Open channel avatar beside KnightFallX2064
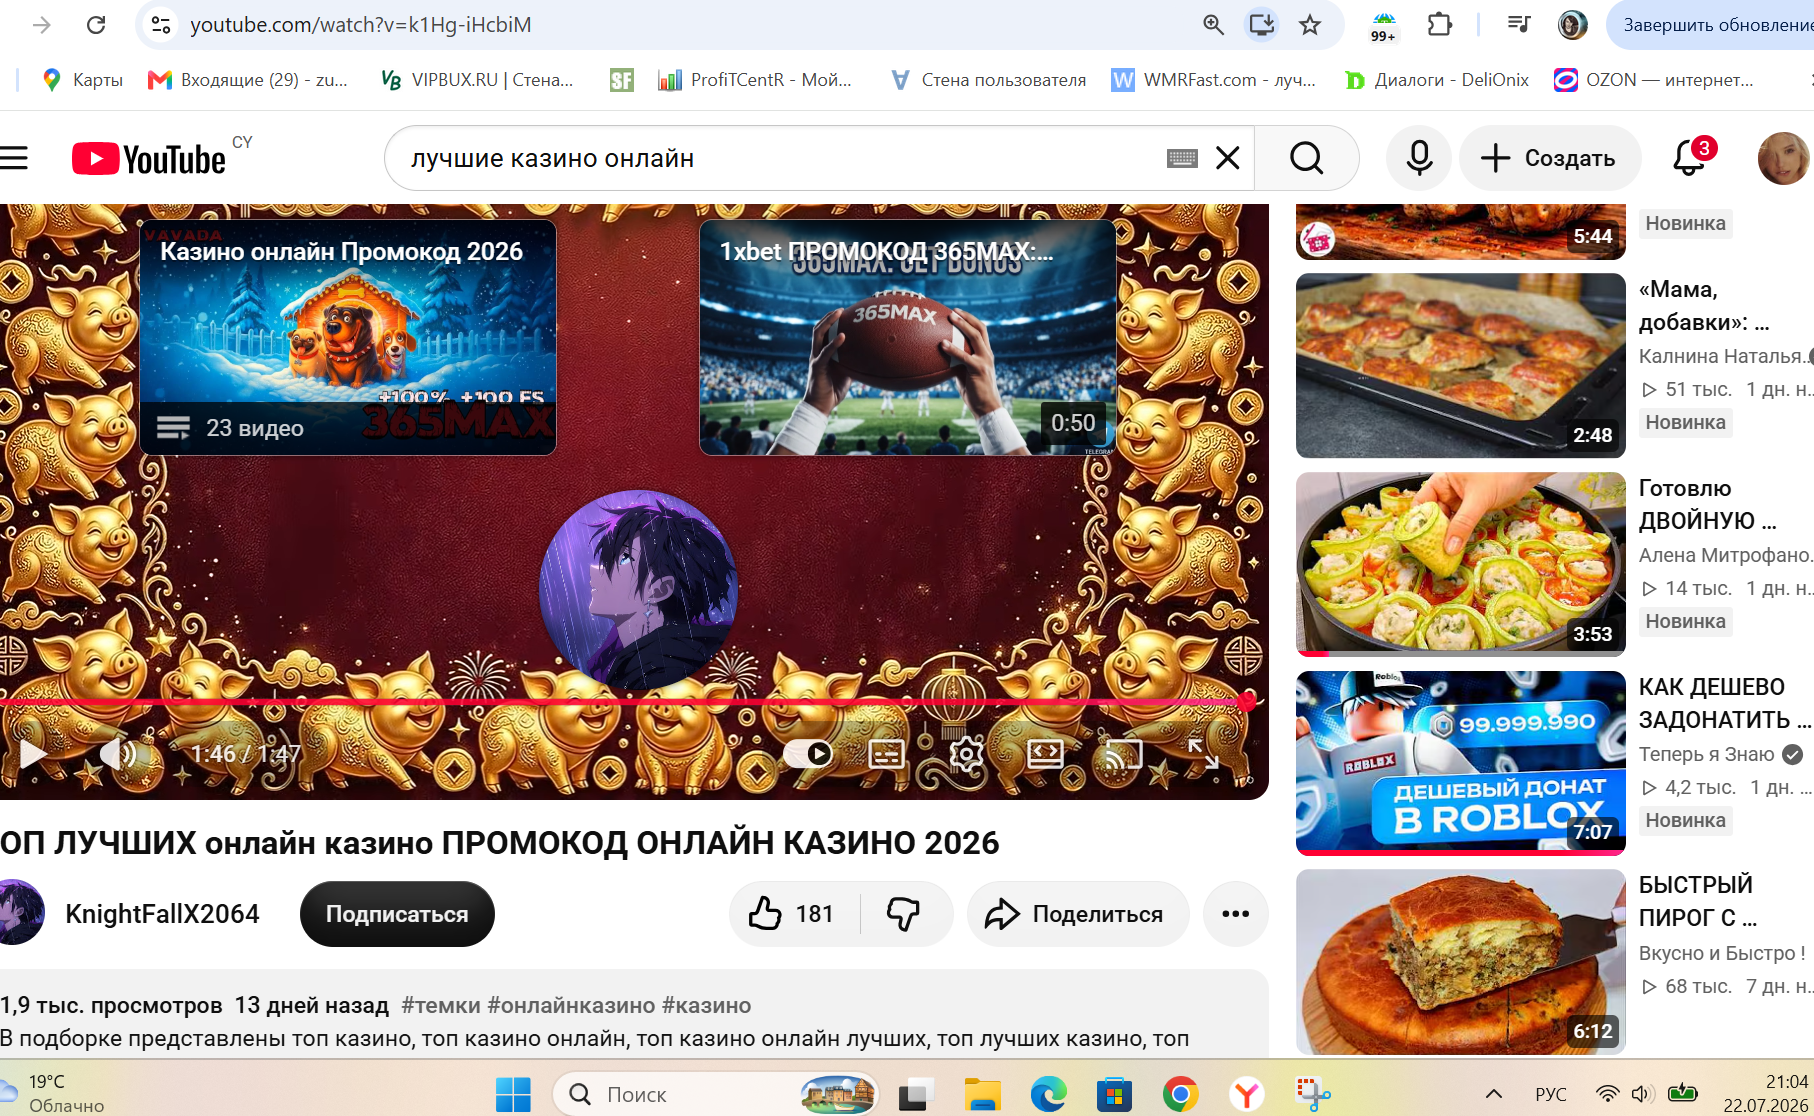Viewport: 1814px width, 1116px height. 20,912
